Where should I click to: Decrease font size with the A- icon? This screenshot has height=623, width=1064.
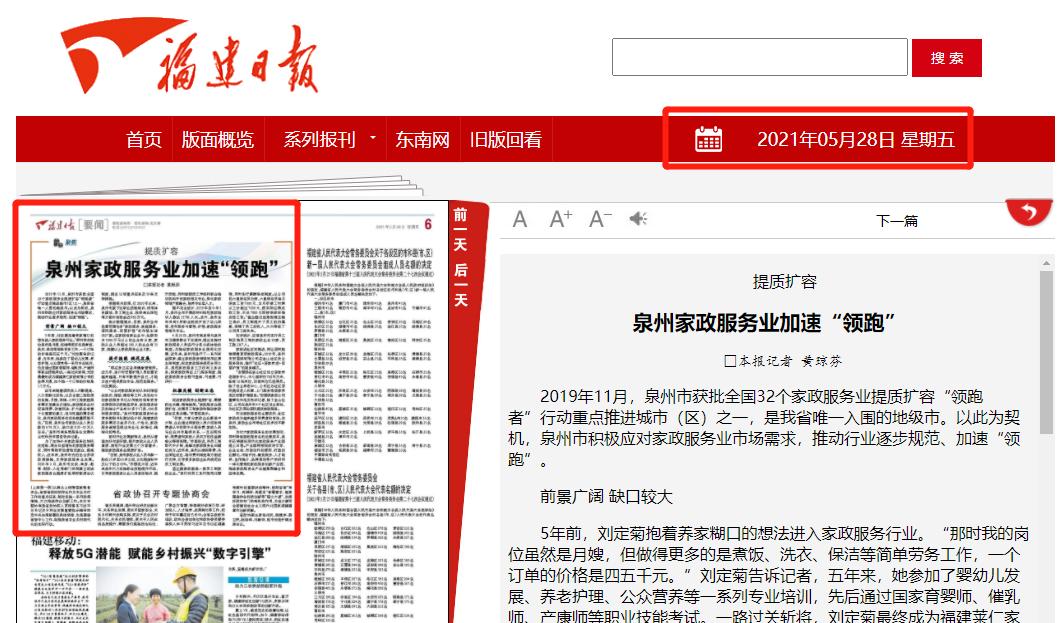click(598, 218)
